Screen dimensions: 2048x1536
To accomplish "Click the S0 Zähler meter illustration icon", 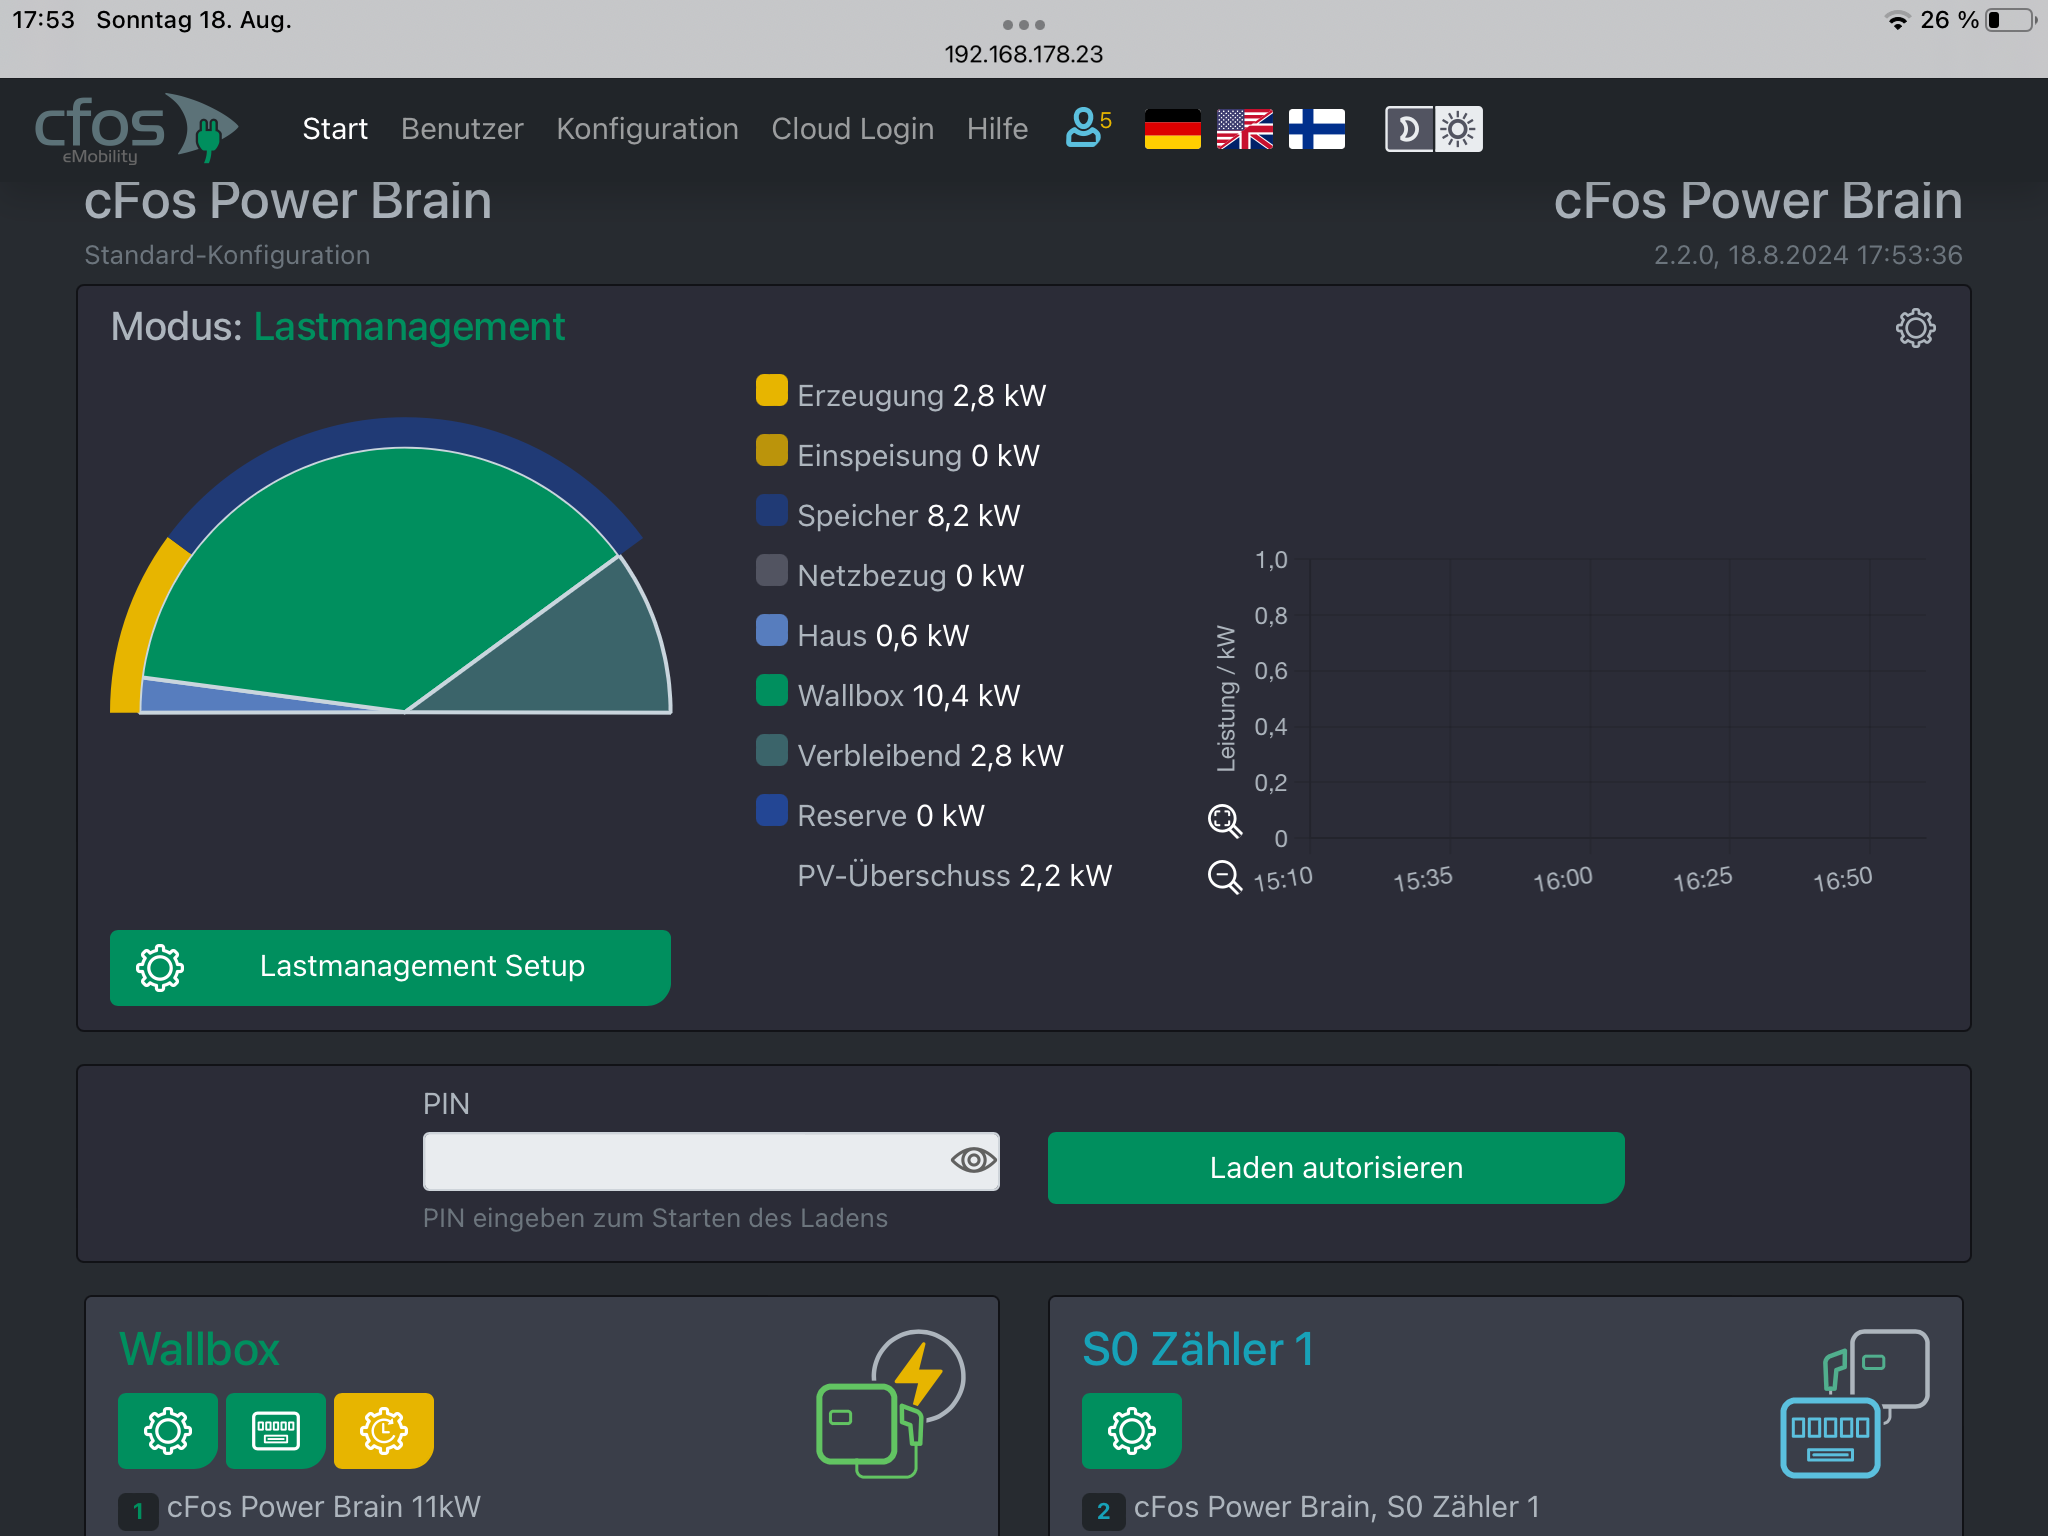I will click(1855, 1404).
